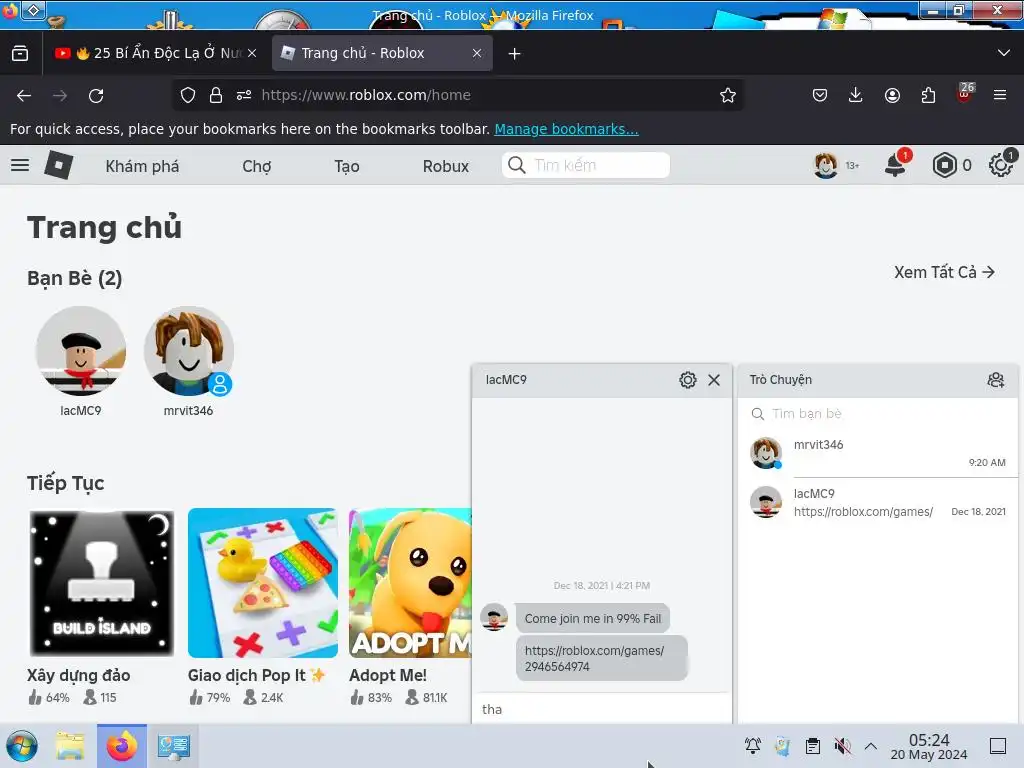Expand the list all tabs chevron
The width and height of the screenshot is (1024, 768).
[1004, 53]
